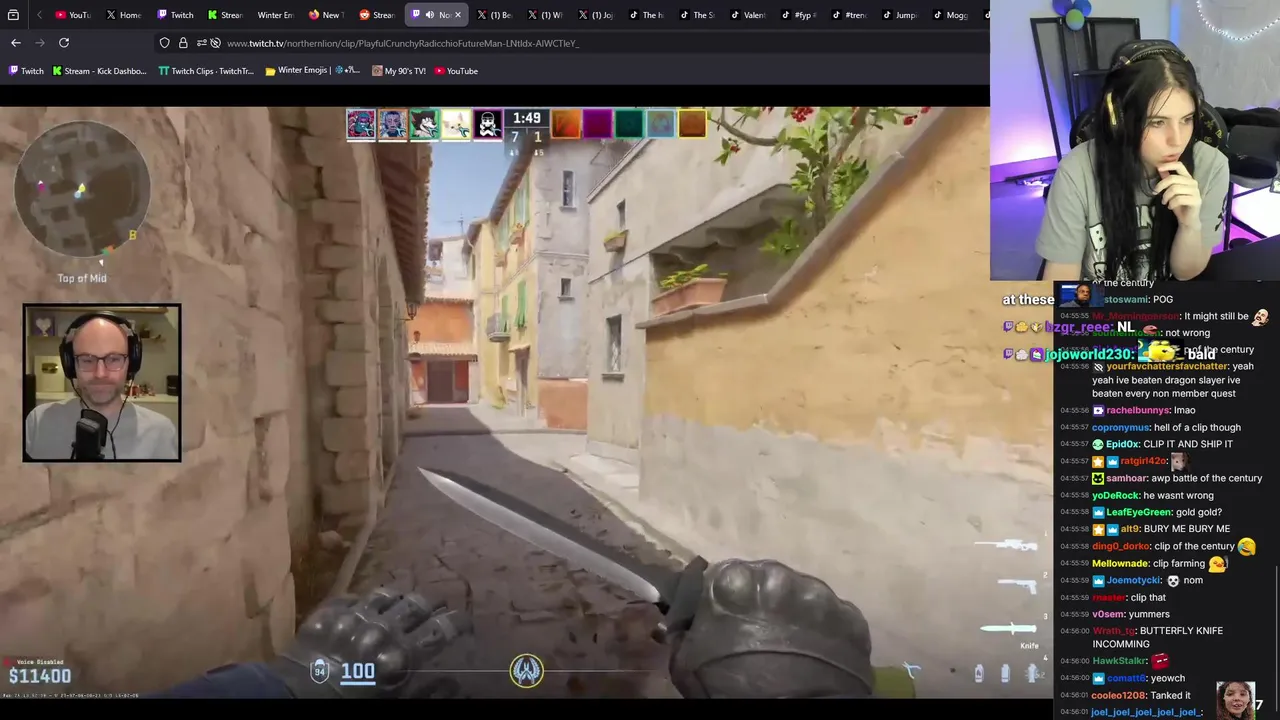Go forward in browser history

tap(40, 43)
